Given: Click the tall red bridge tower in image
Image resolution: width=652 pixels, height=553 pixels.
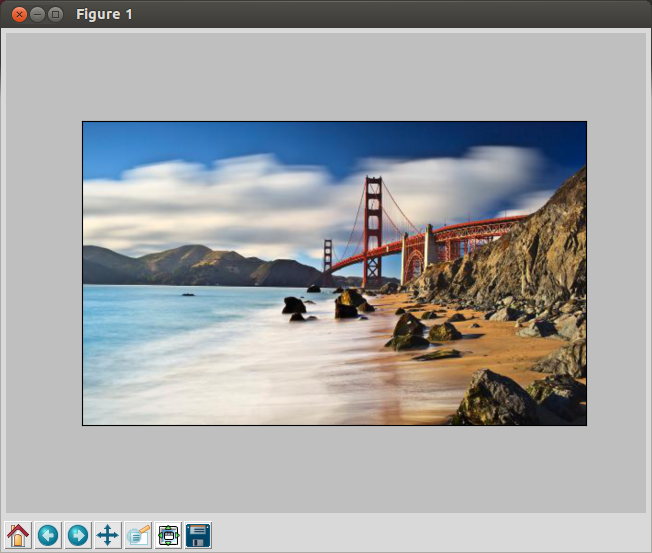Looking at the screenshot, I should pos(373,225).
